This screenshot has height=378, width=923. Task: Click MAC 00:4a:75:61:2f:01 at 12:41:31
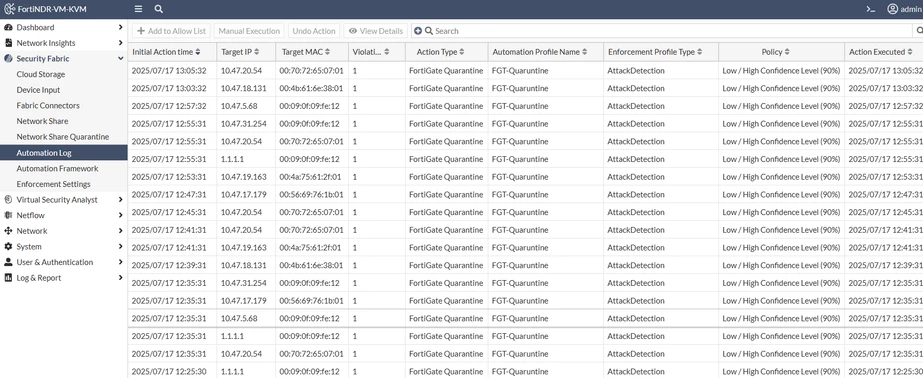[x=310, y=247]
